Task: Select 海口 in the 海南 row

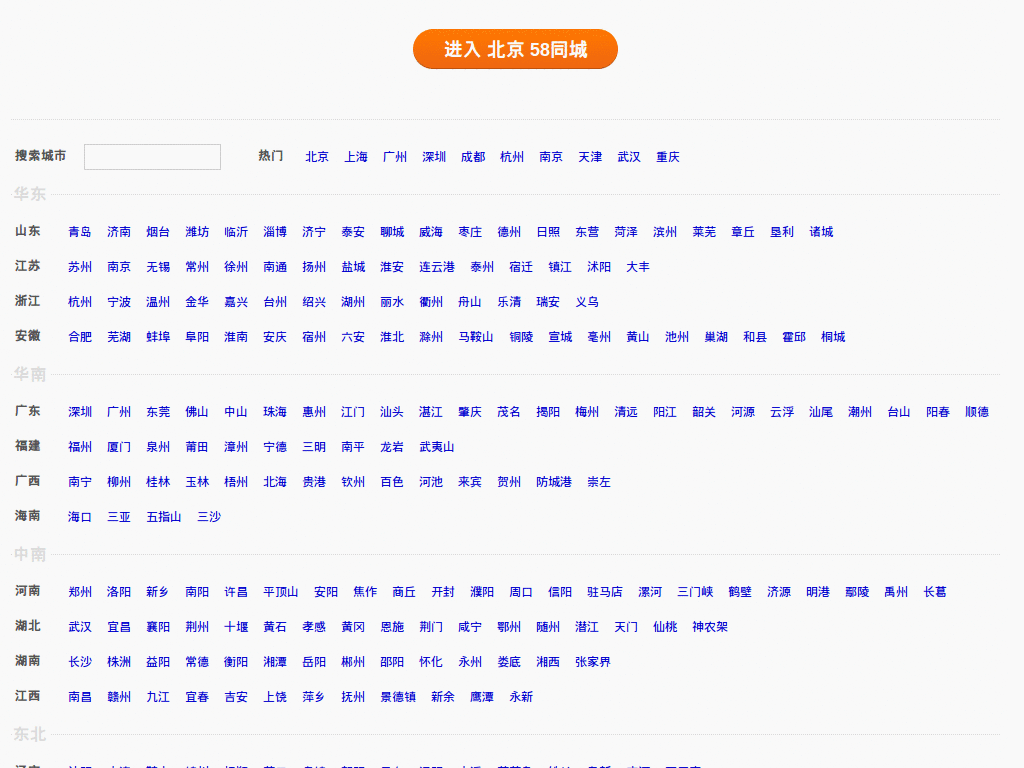Action: pyautogui.click(x=80, y=517)
